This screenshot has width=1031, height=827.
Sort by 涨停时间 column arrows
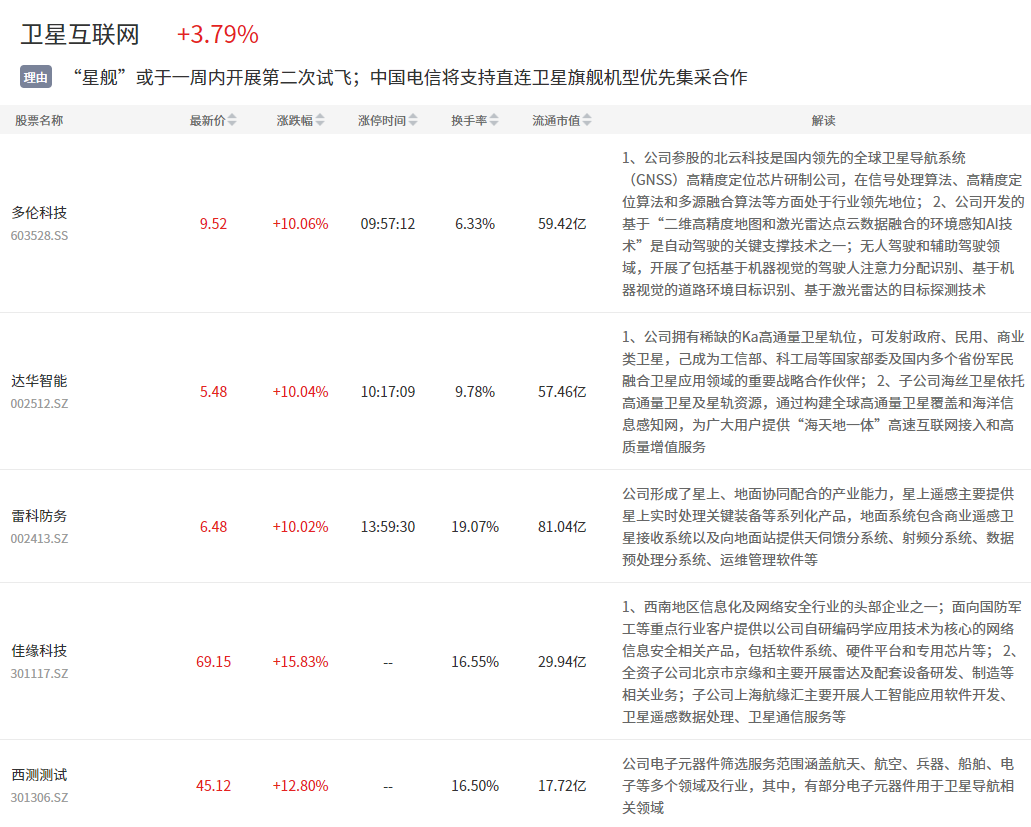(x=413, y=120)
